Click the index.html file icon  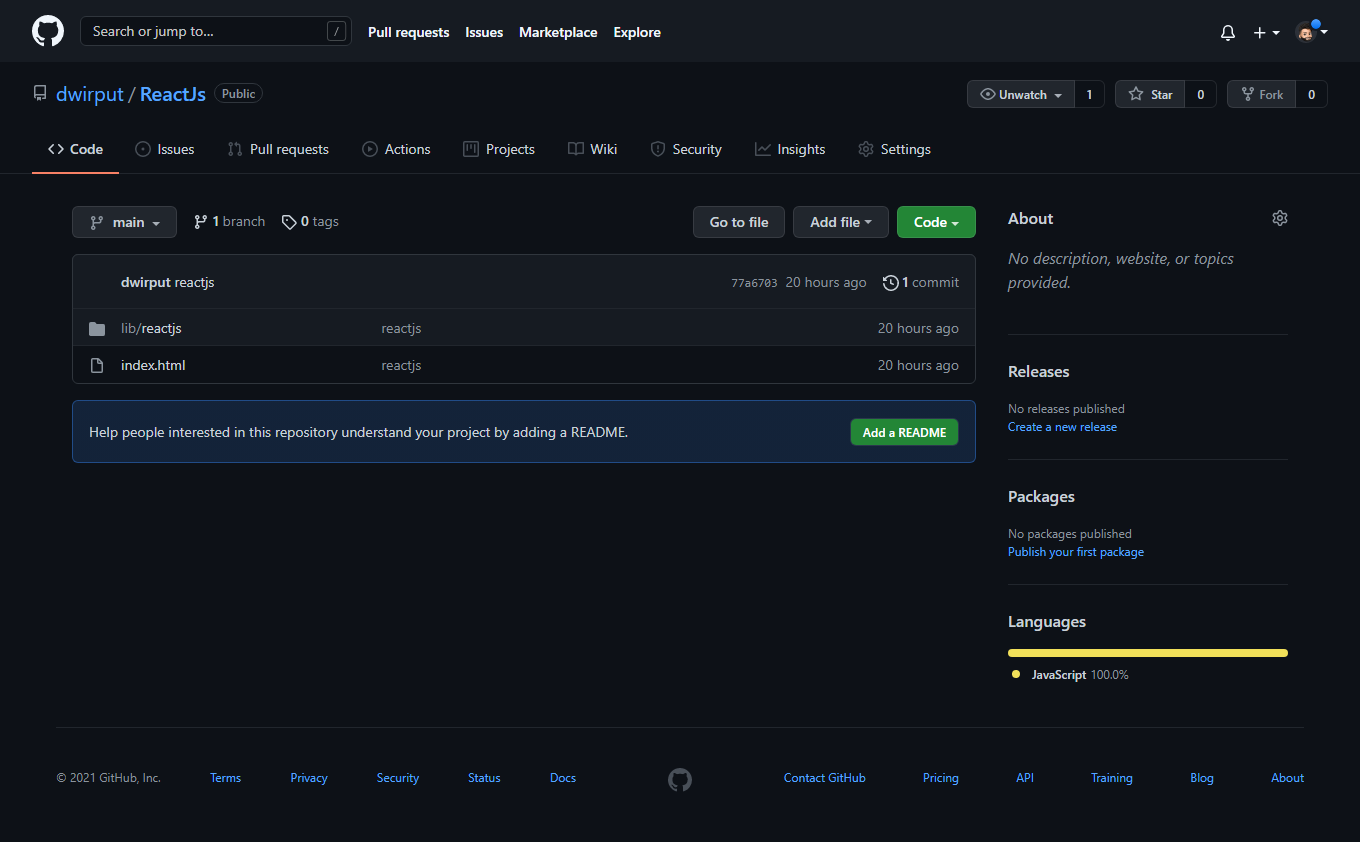click(97, 365)
